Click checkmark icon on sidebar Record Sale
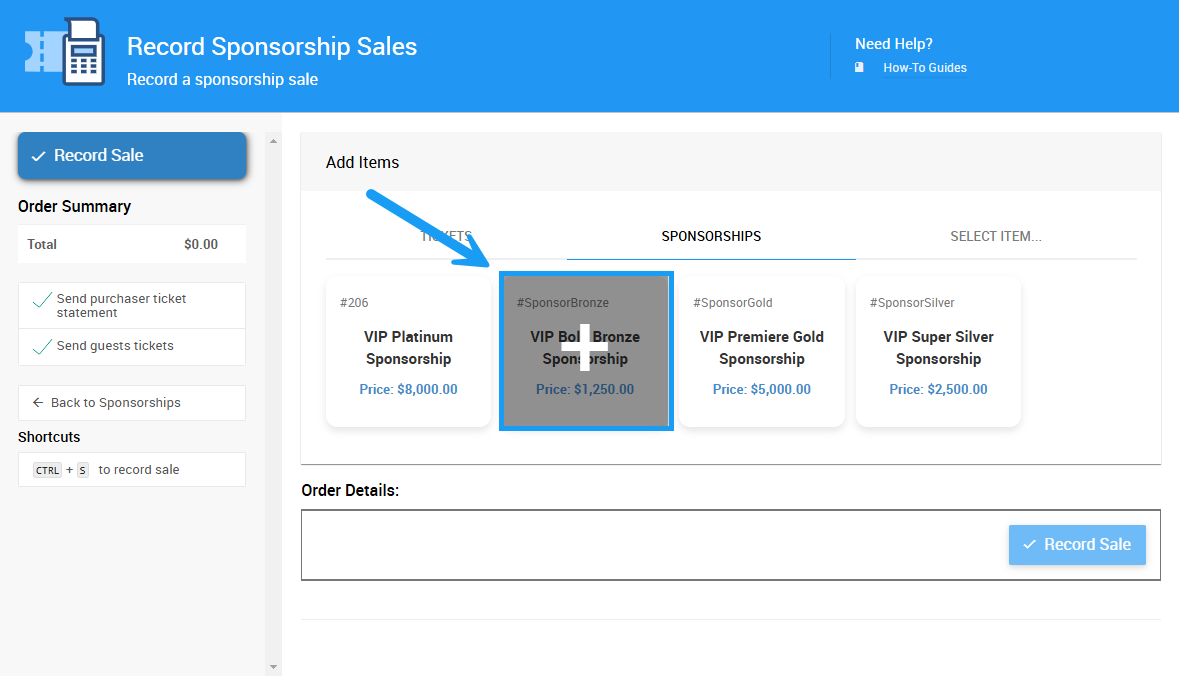Viewport: 1179px width, 676px height. tap(38, 156)
